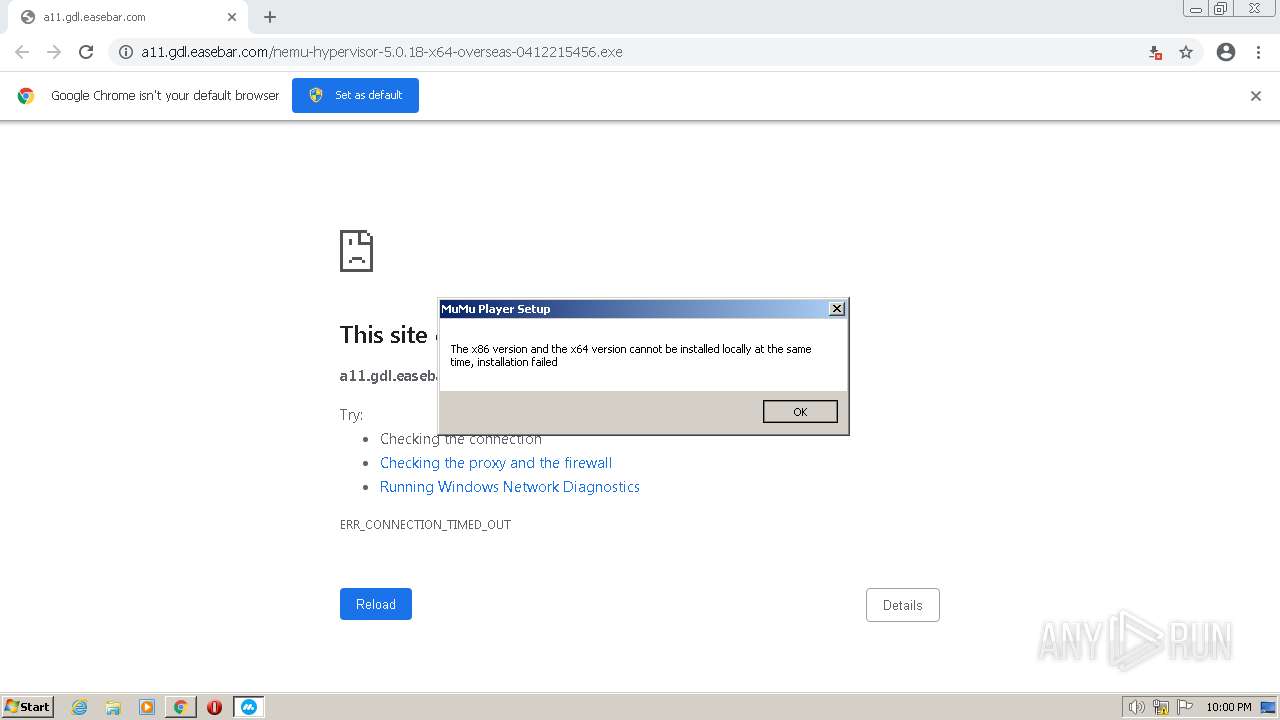Click OK in MuMu Player Setup dialog
Image resolution: width=1280 pixels, height=720 pixels.
[800, 412]
